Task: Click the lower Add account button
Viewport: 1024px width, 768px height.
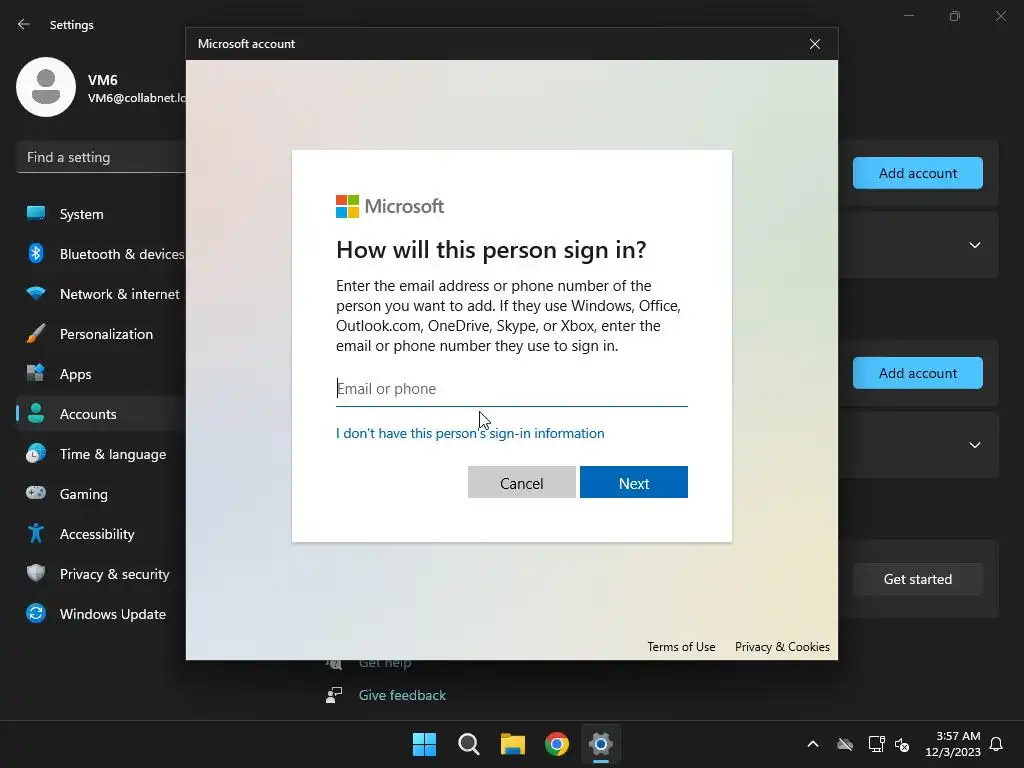Action: coord(918,373)
